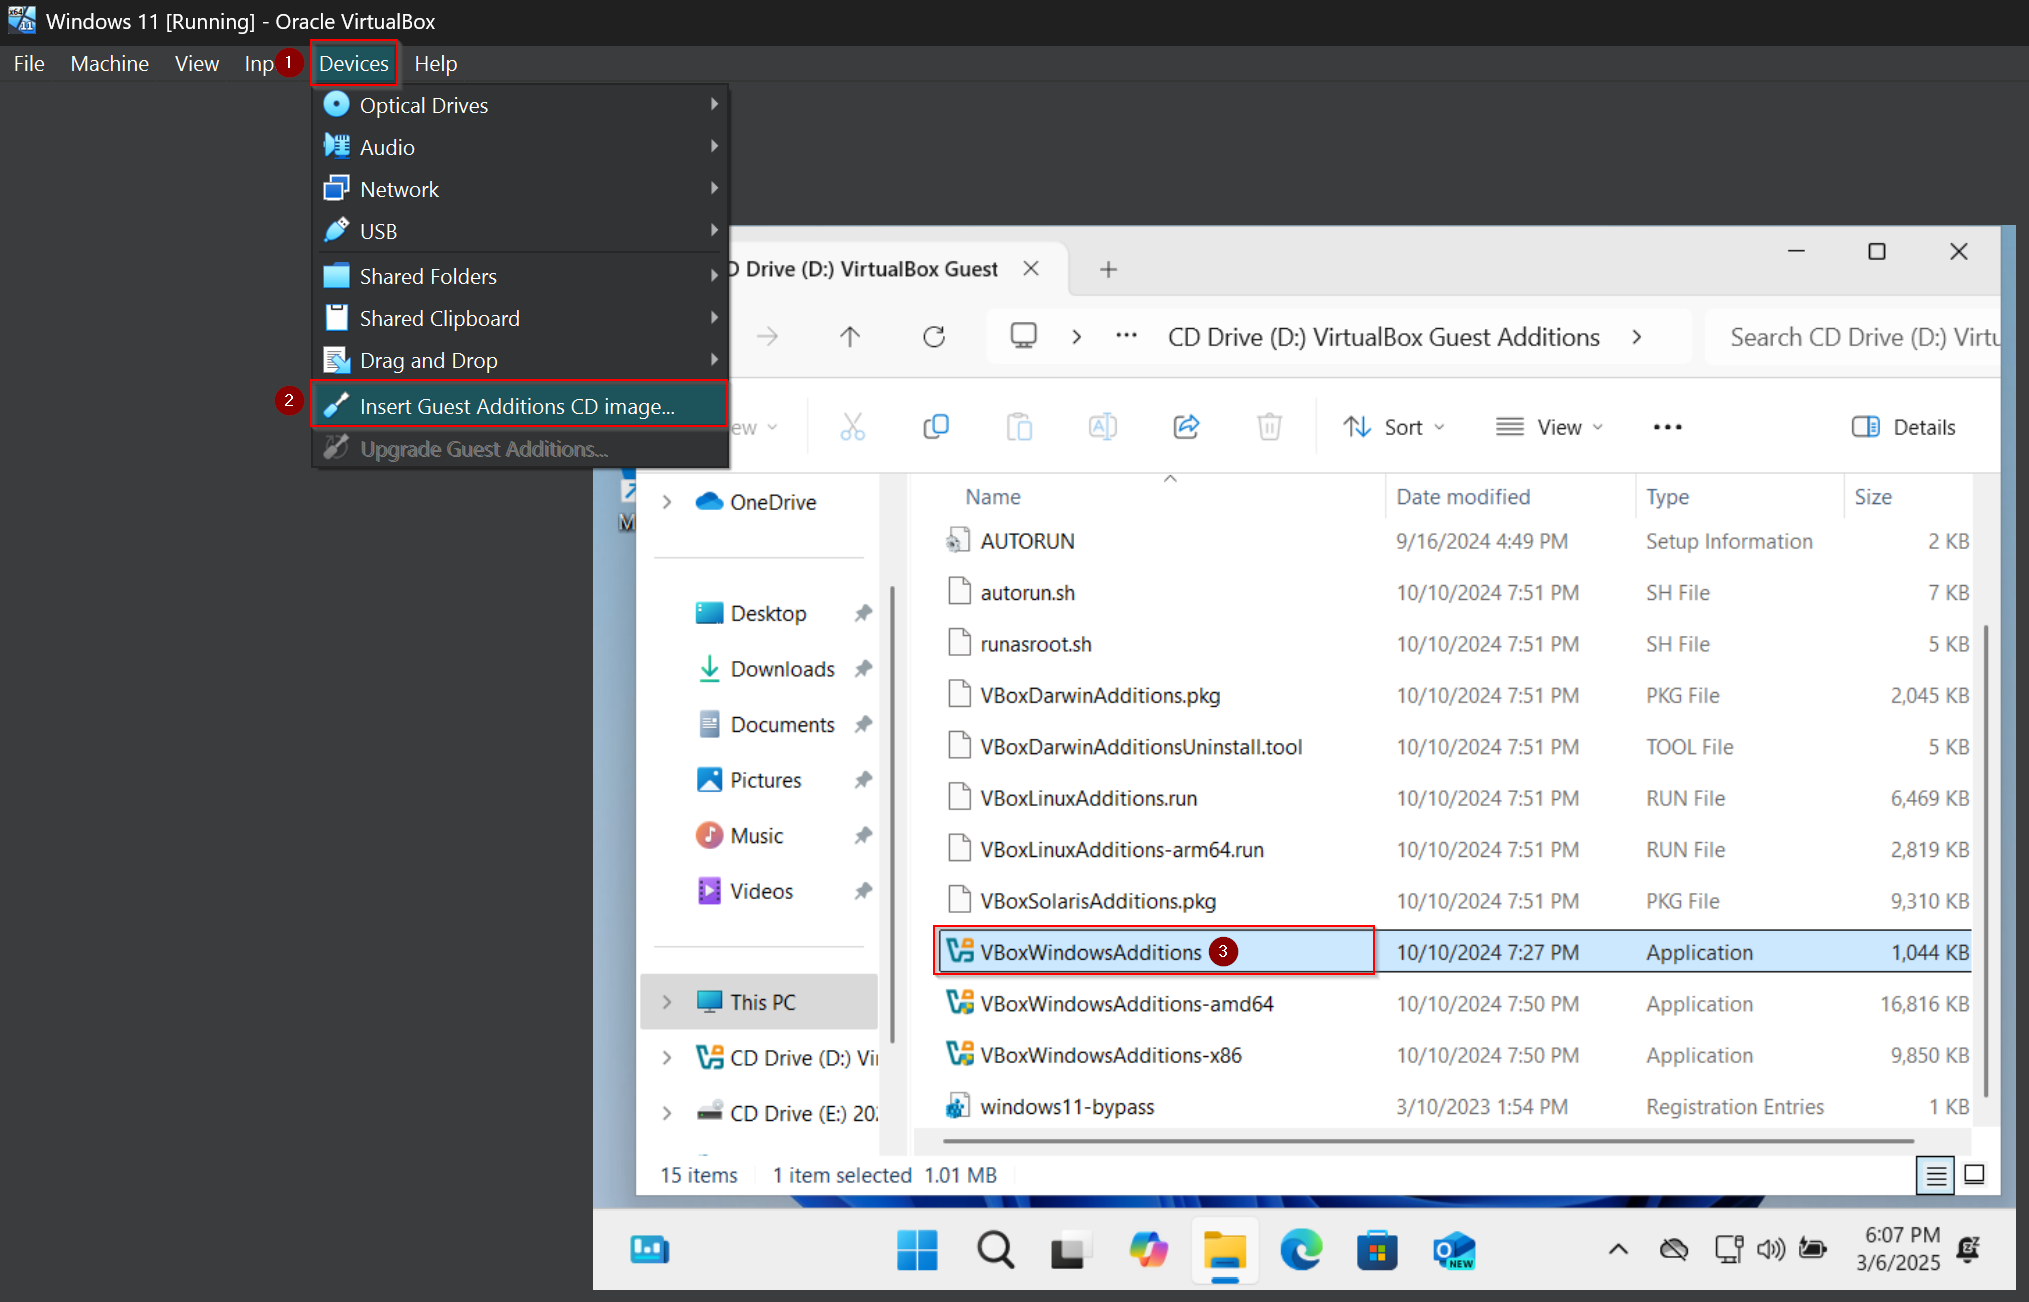This screenshot has height=1302, width=2029.
Task: Click the vertical scrollbar in file list
Action: coord(1986,860)
